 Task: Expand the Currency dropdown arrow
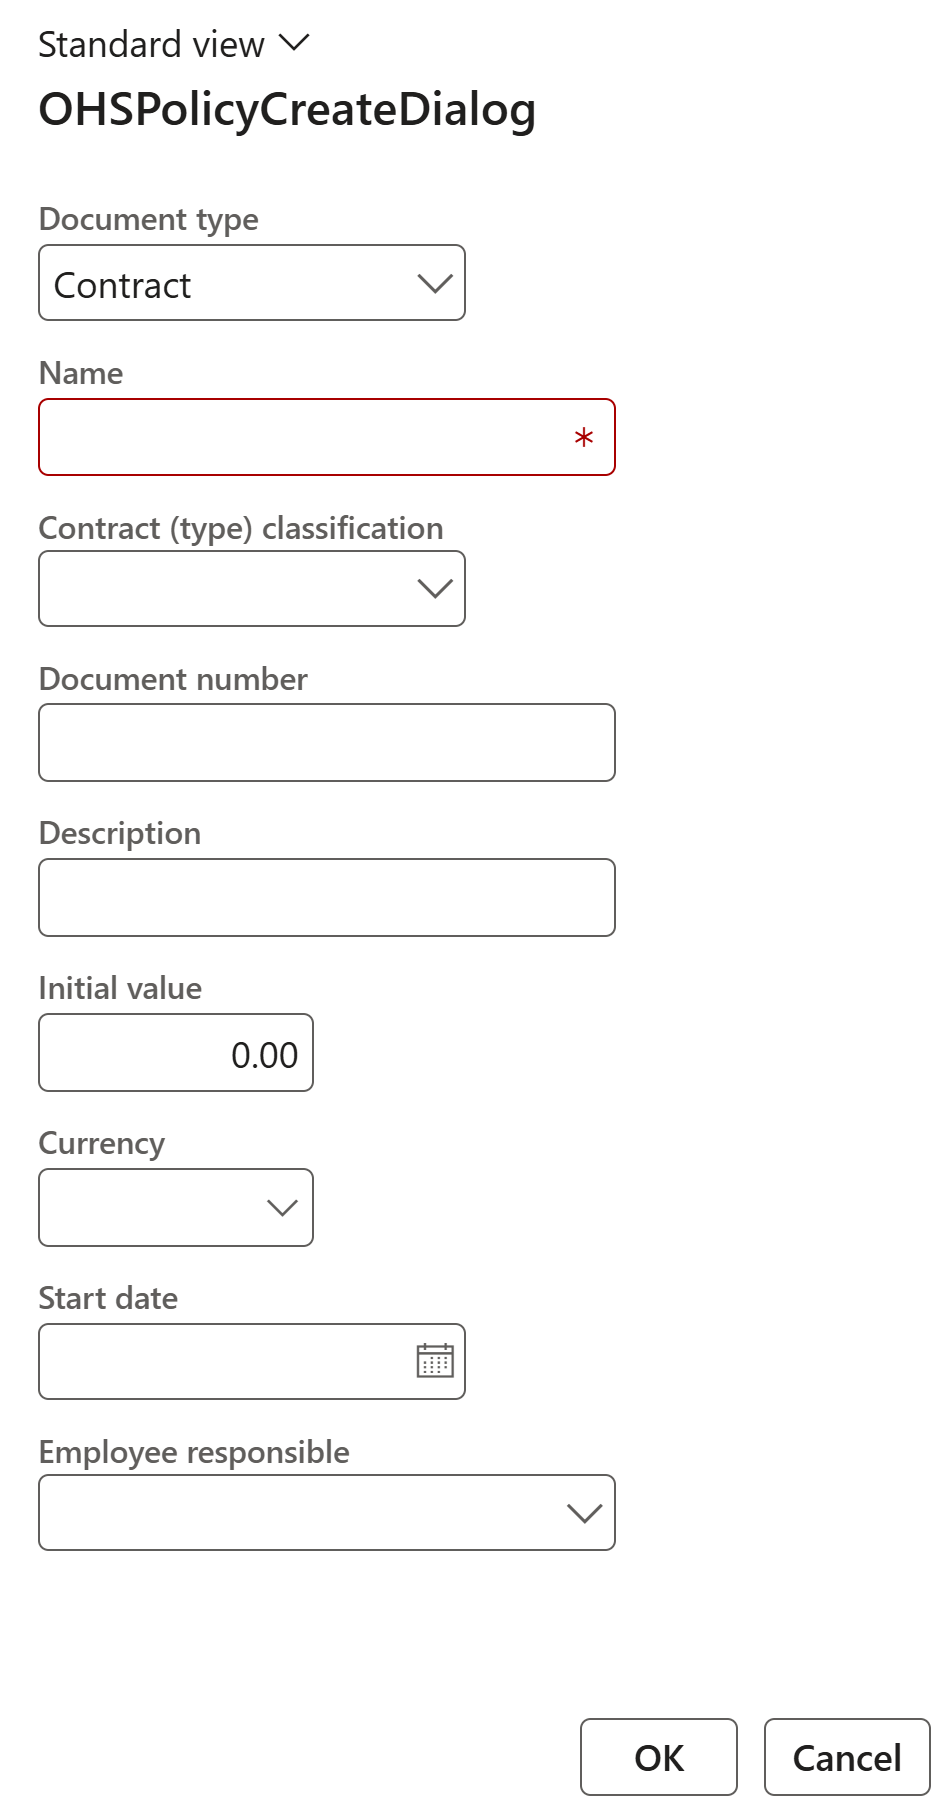coord(282,1208)
